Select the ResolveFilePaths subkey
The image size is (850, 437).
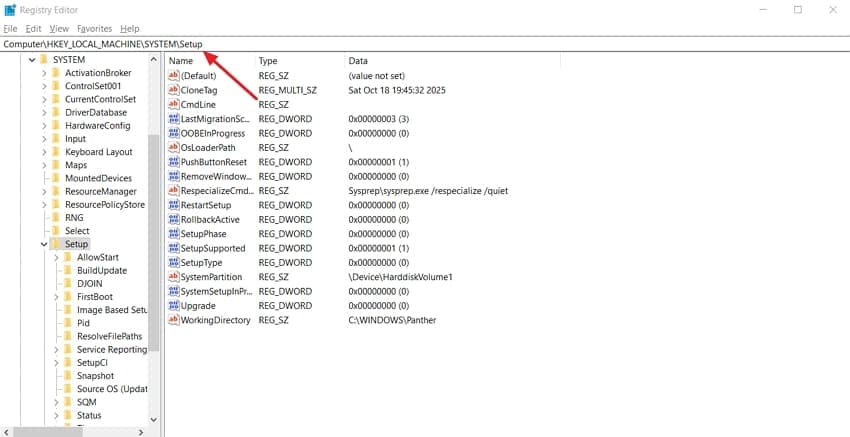click(x=109, y=336)
